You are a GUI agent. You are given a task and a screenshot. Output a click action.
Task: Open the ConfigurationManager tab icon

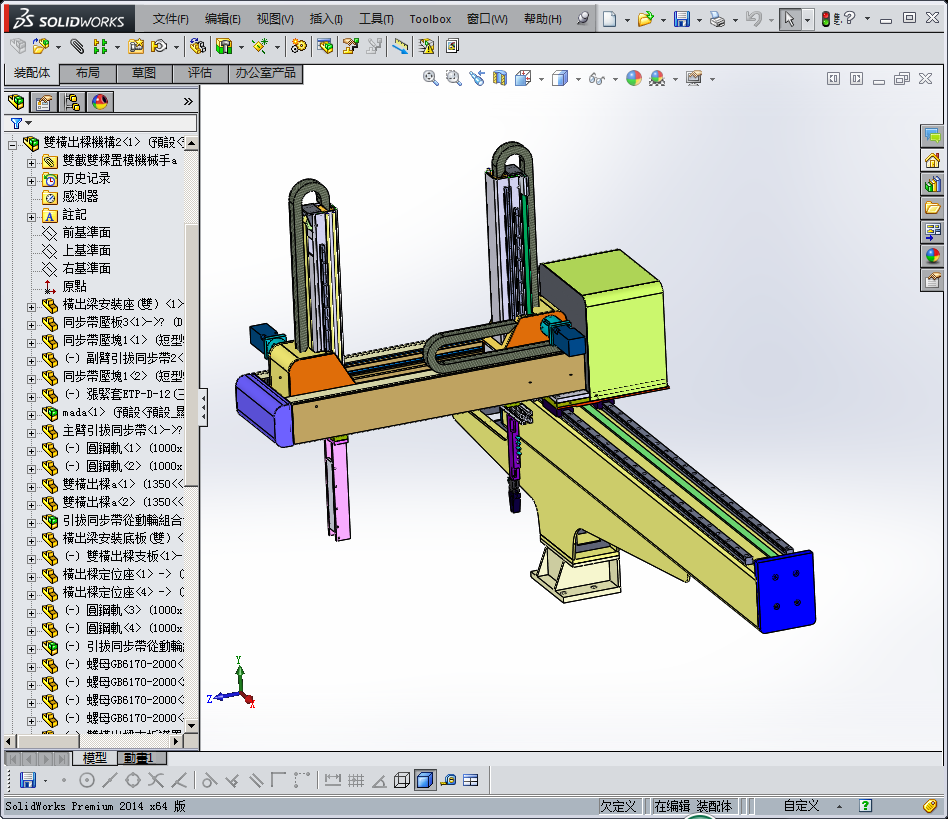tap(72, 102)
